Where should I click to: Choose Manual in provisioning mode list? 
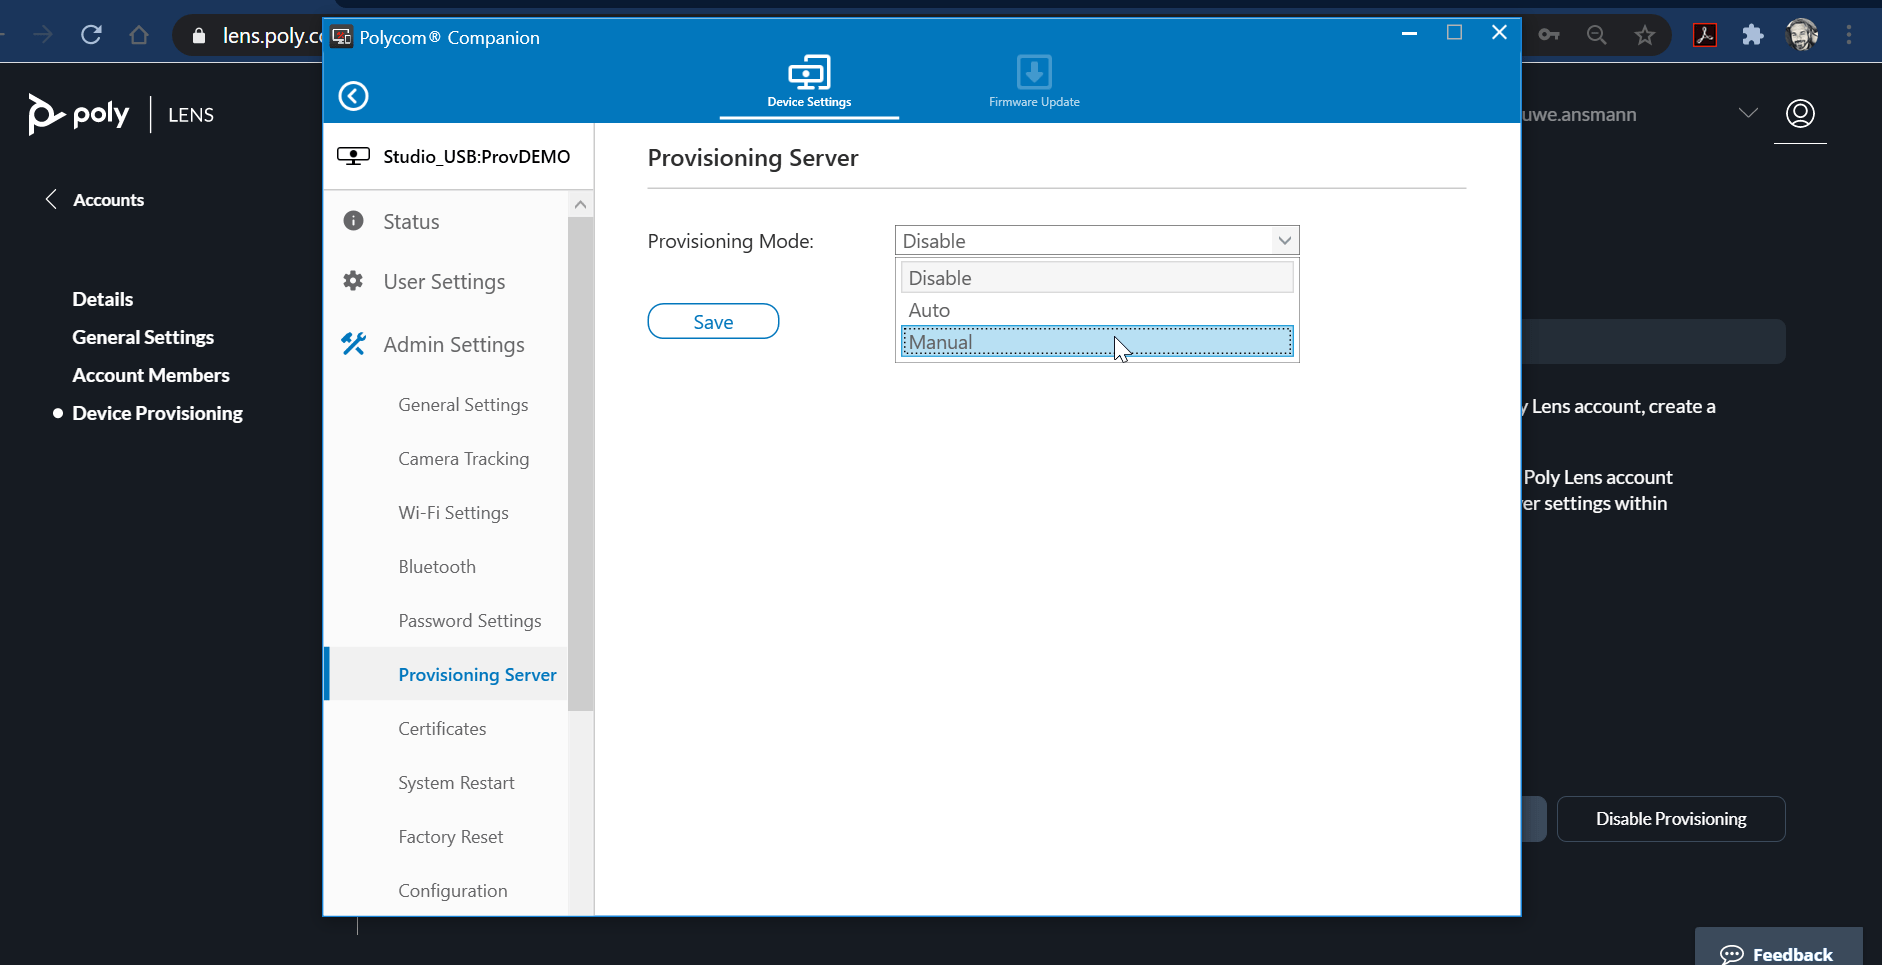(1097, 342)
